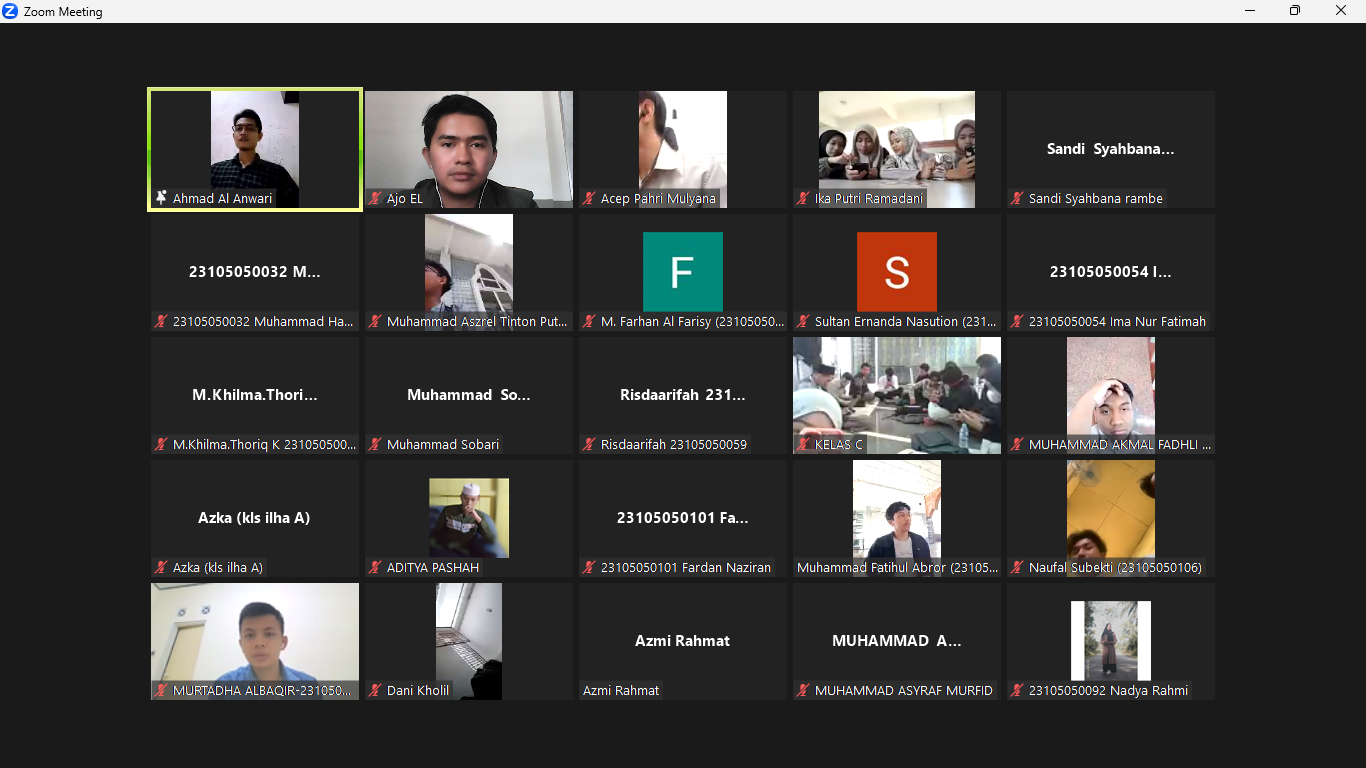Click MUHAMMAD ASYRAF MURFID's muted mic icon

pos(804,690)
